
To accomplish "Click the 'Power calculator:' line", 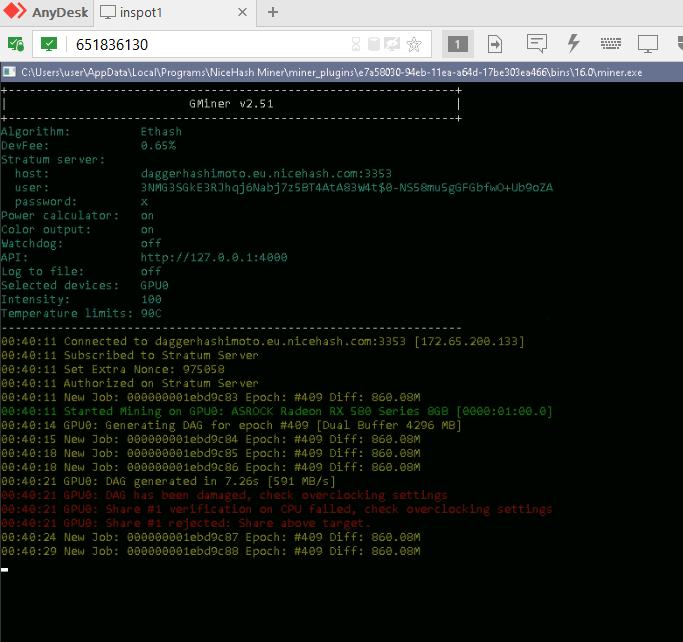I will pos(78,216).
